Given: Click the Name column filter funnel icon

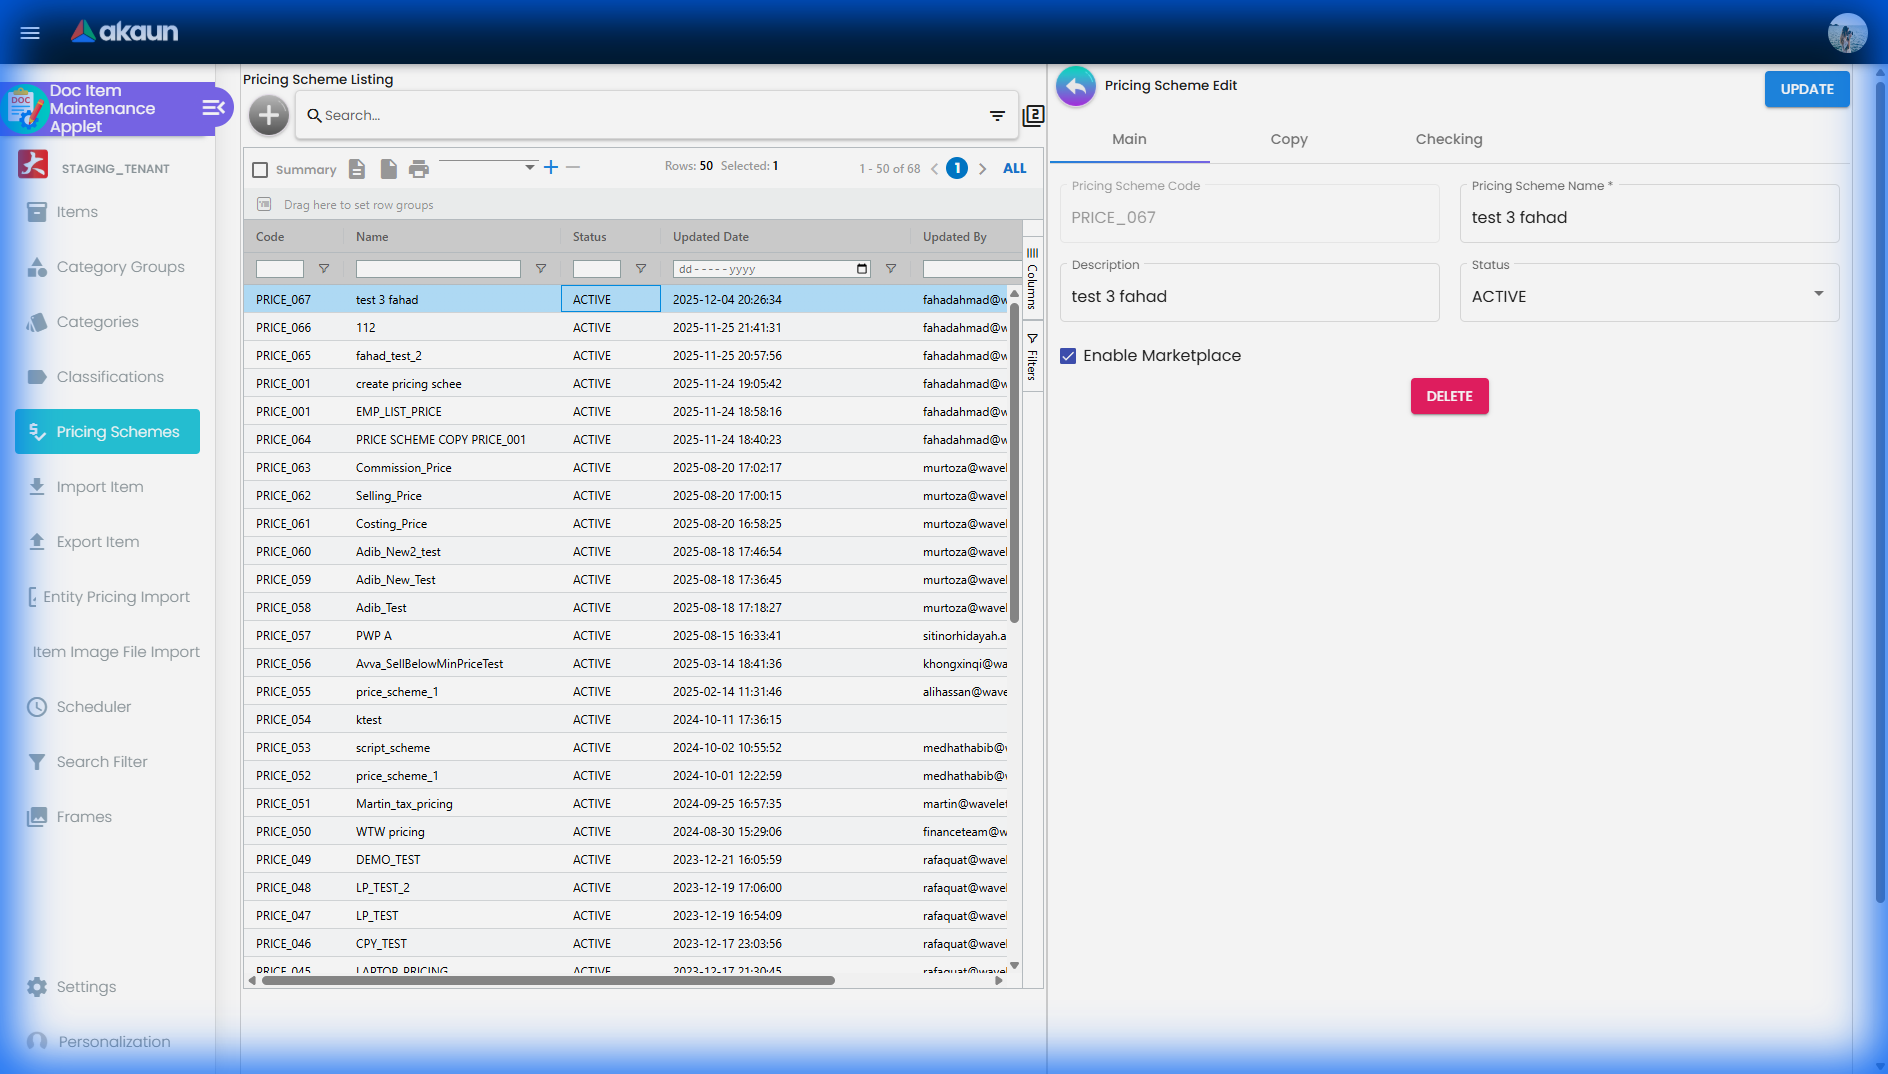Looking at the screenshot, I should point(541,269).
